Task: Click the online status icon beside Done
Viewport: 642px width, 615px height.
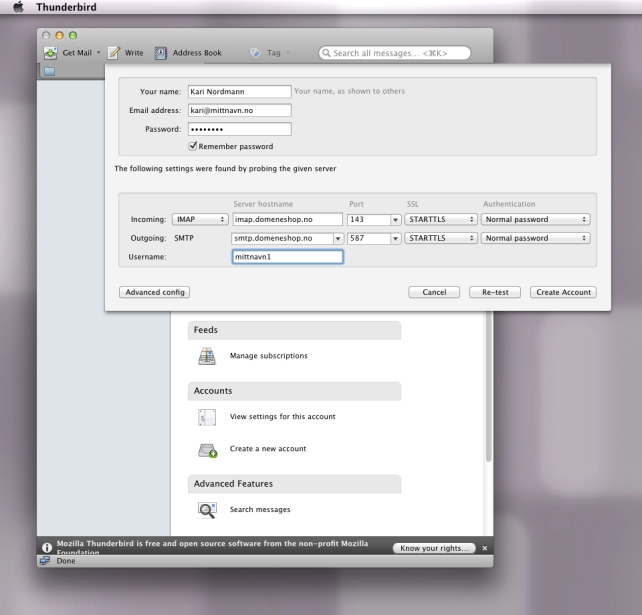Action: point(45,561)
